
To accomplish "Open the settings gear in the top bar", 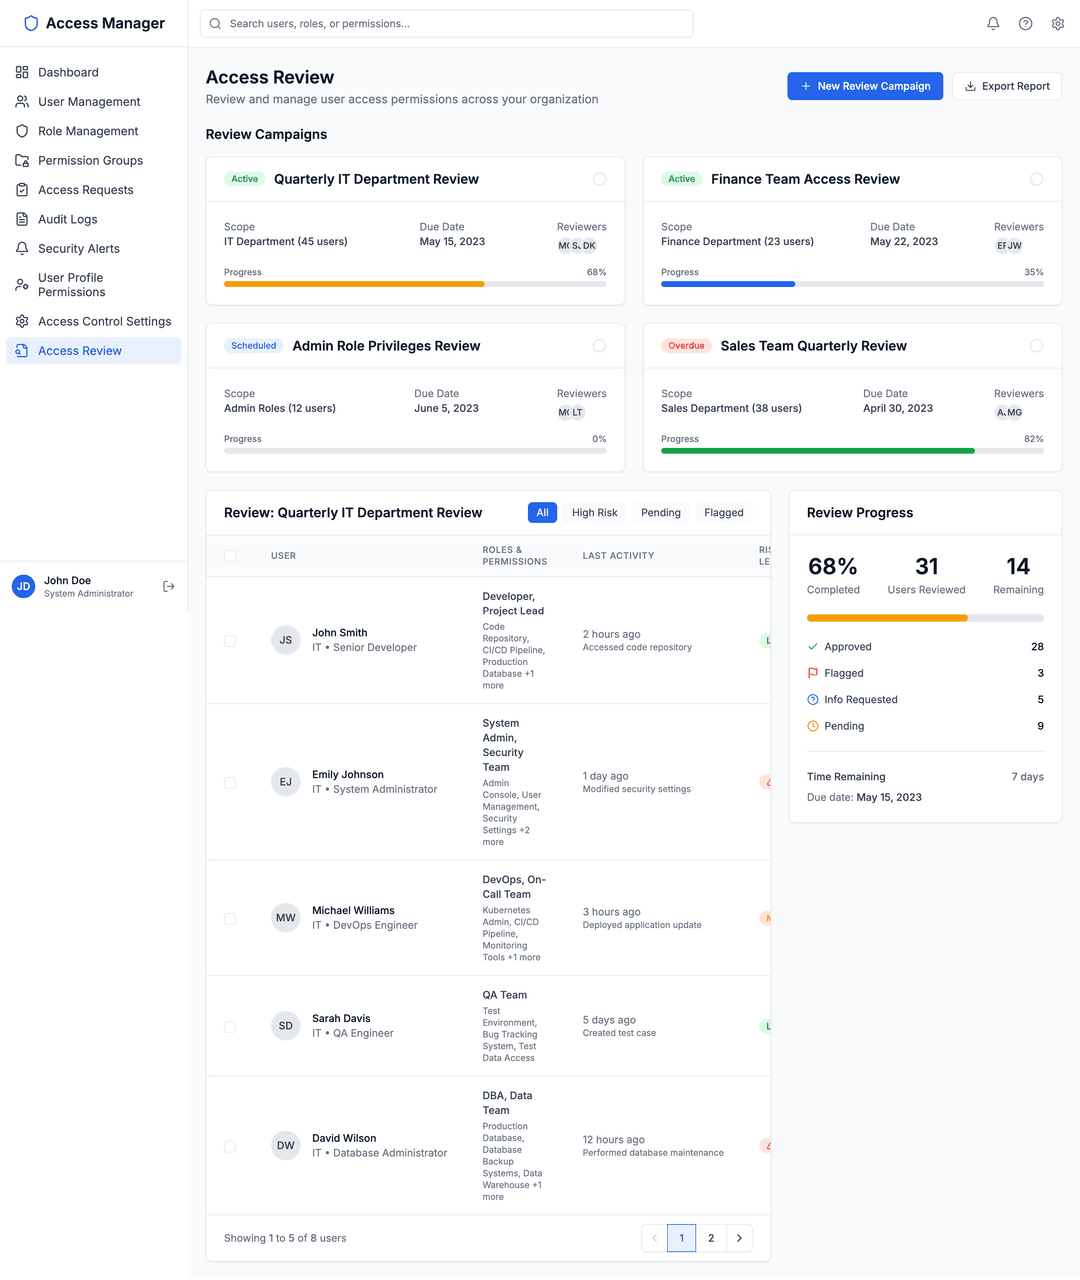I will [x=1057, y=23].
